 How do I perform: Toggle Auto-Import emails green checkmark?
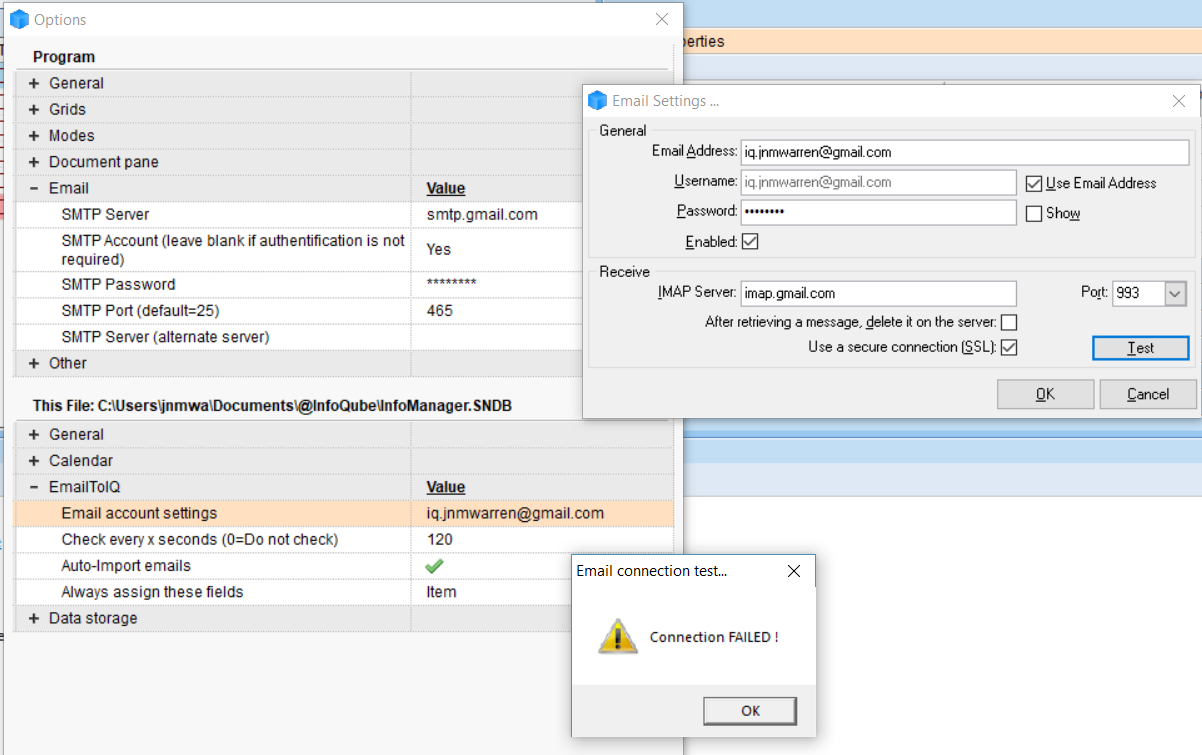tap(434, 565)
